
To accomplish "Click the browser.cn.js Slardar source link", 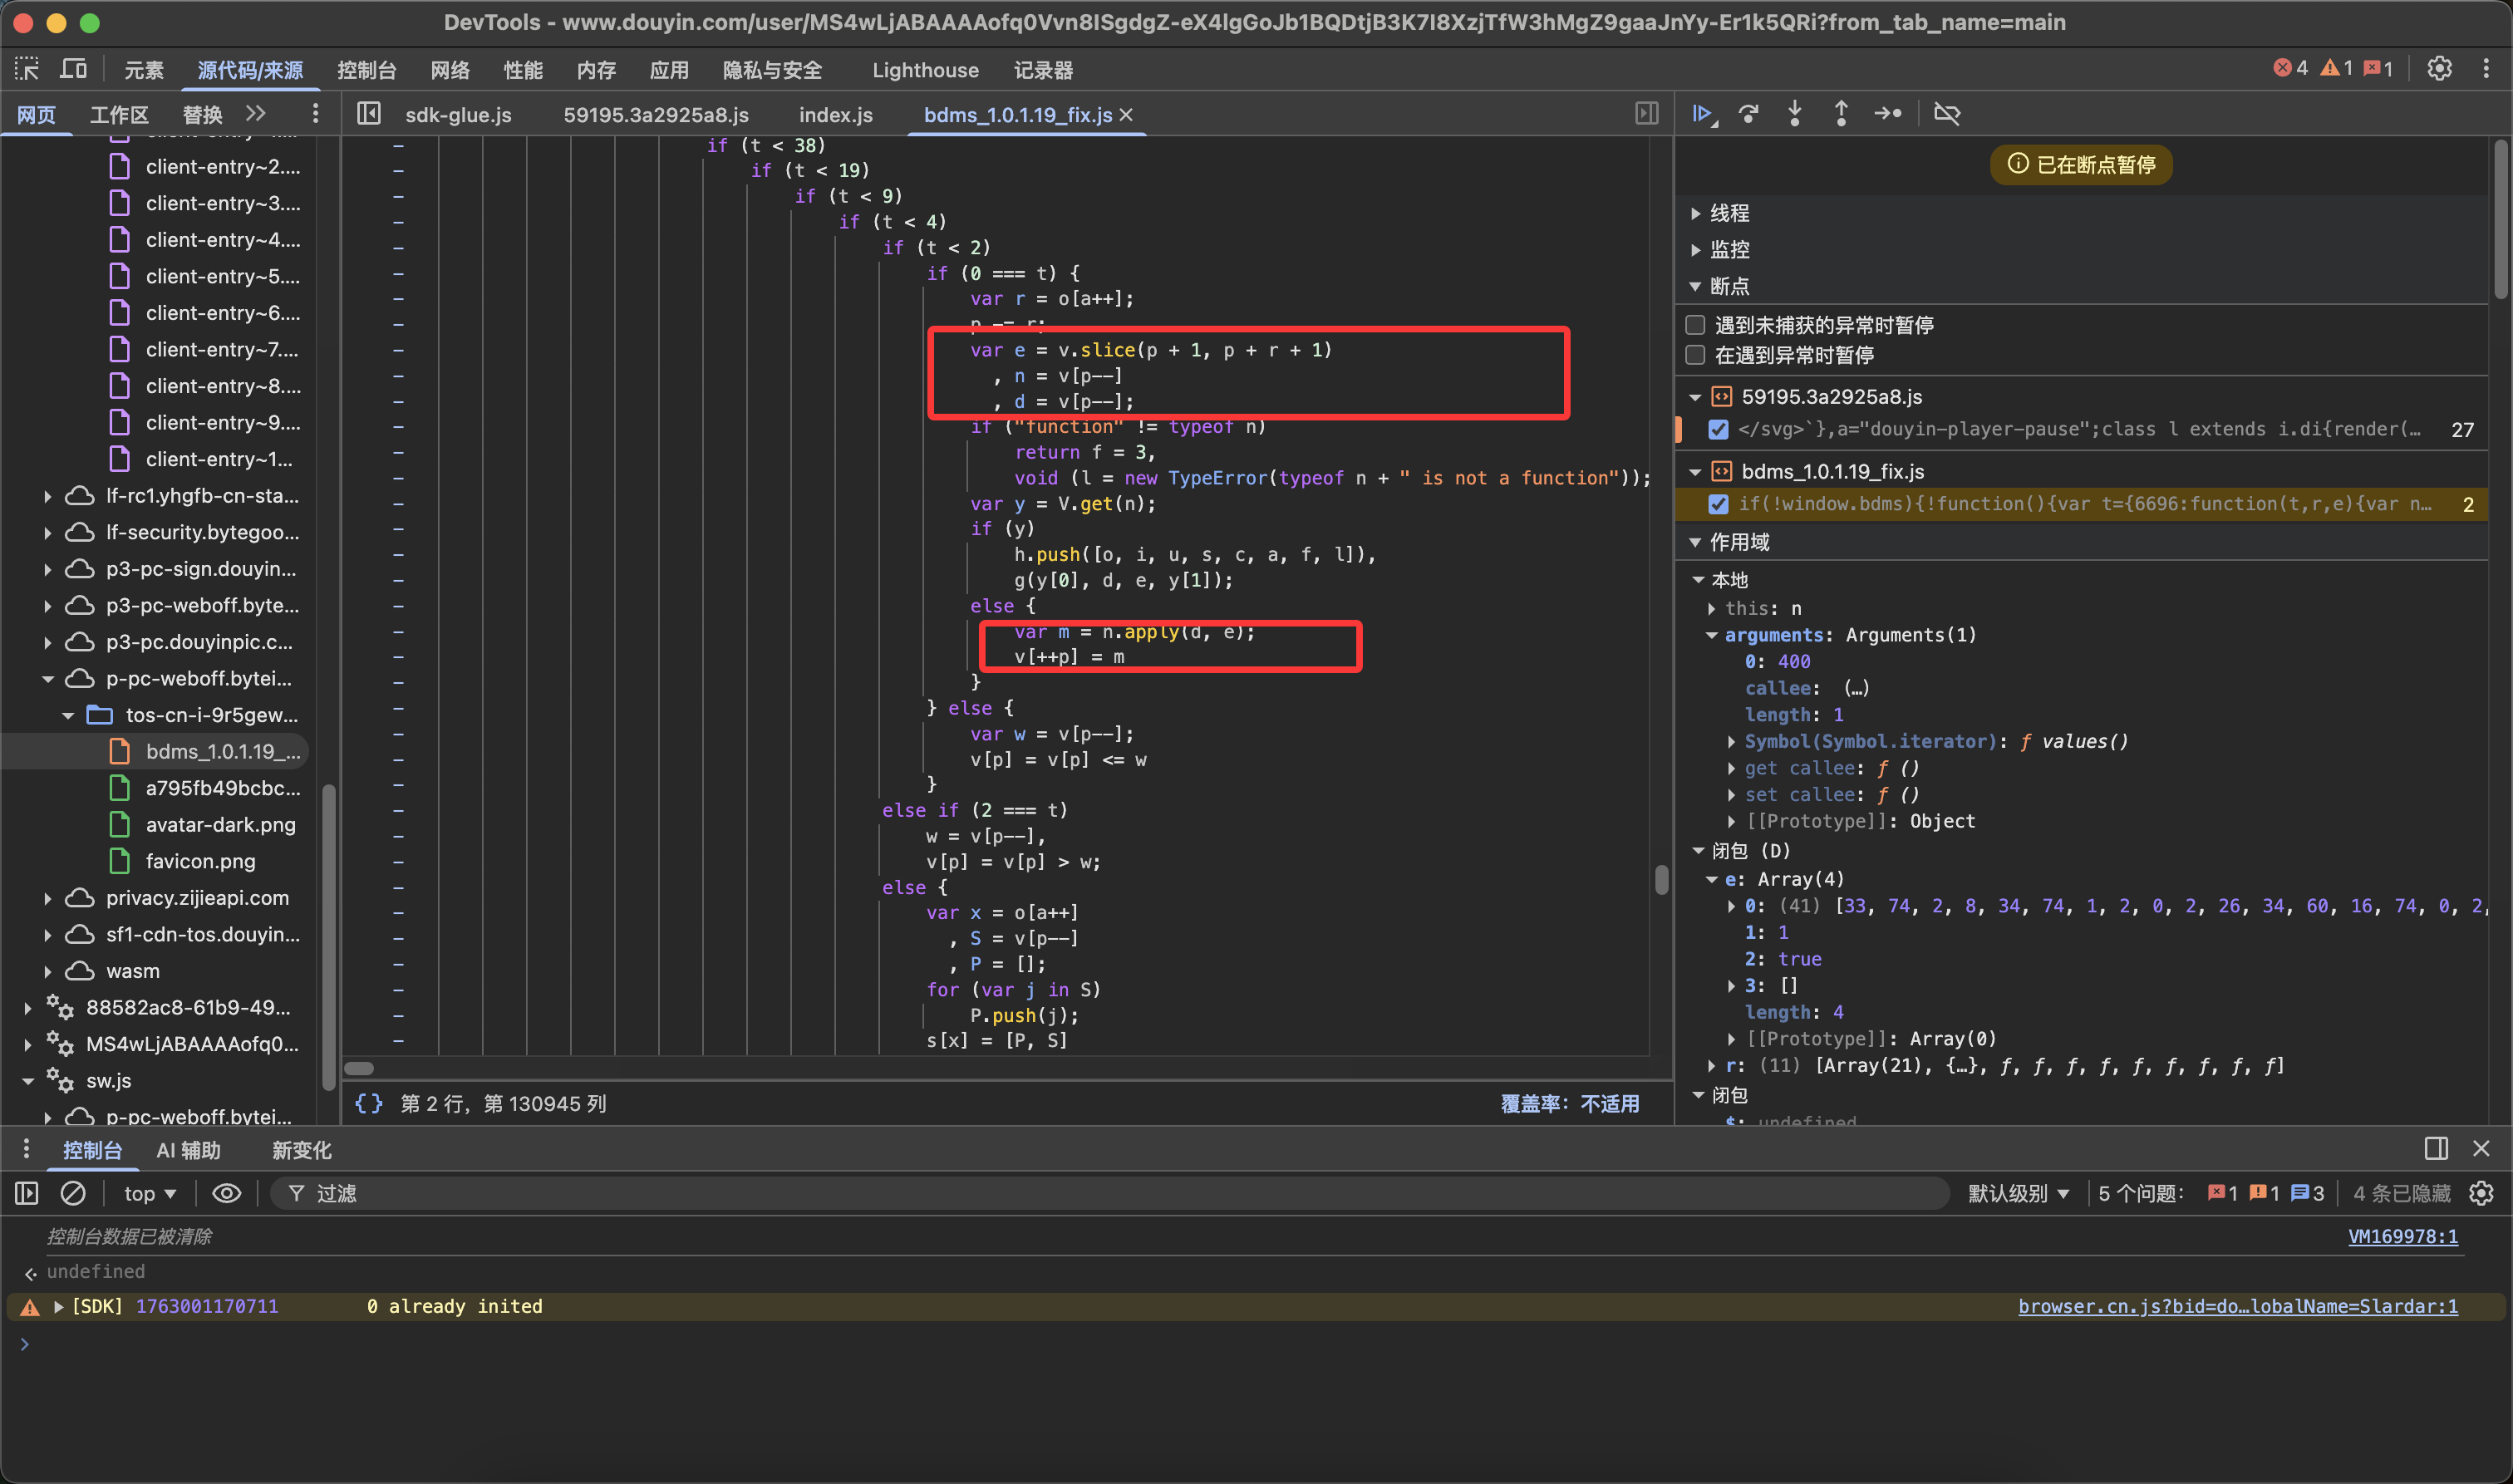I will [2237, 1306].
